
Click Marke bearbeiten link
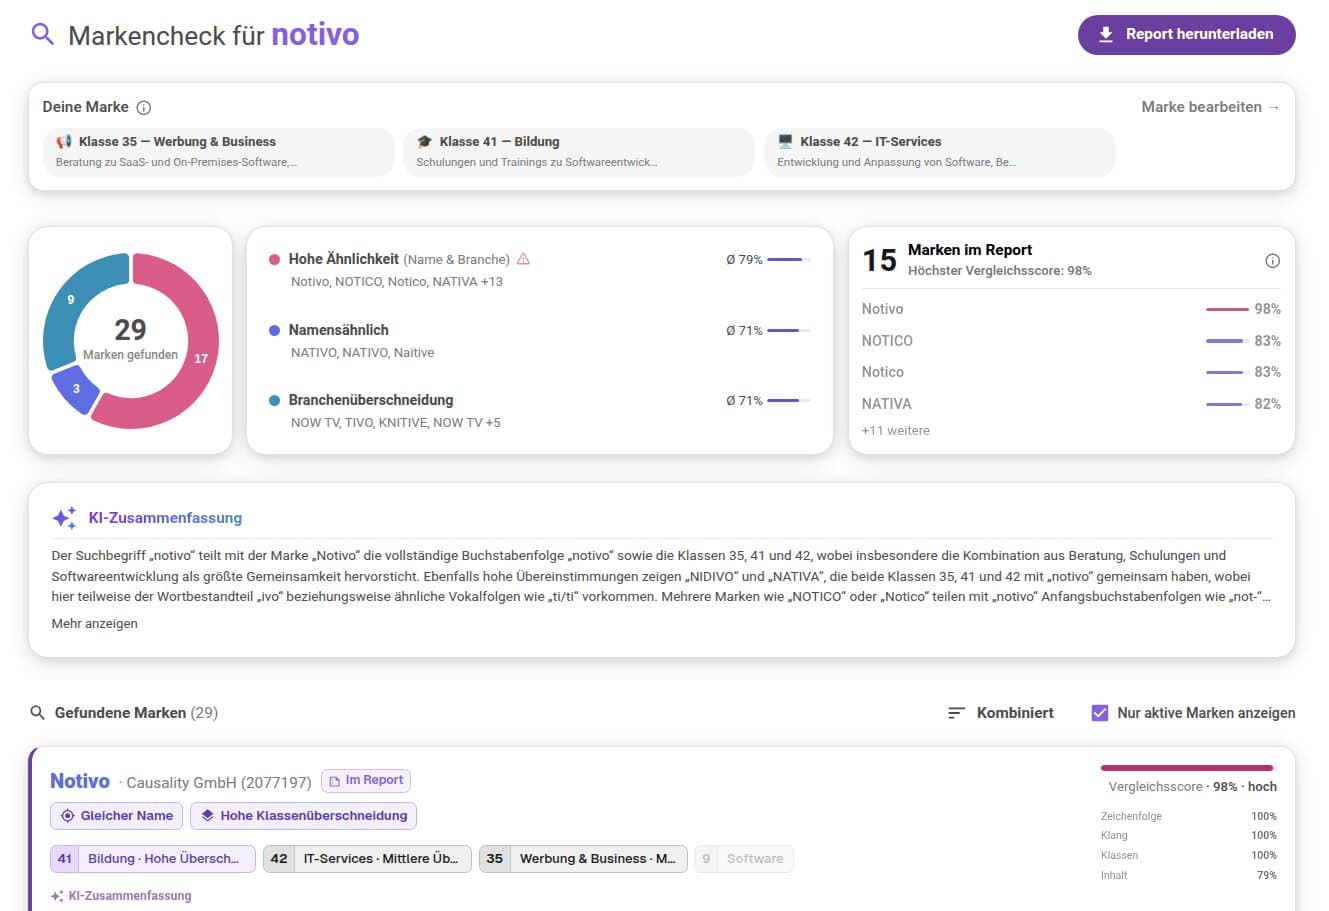(x=1210, y=107)
